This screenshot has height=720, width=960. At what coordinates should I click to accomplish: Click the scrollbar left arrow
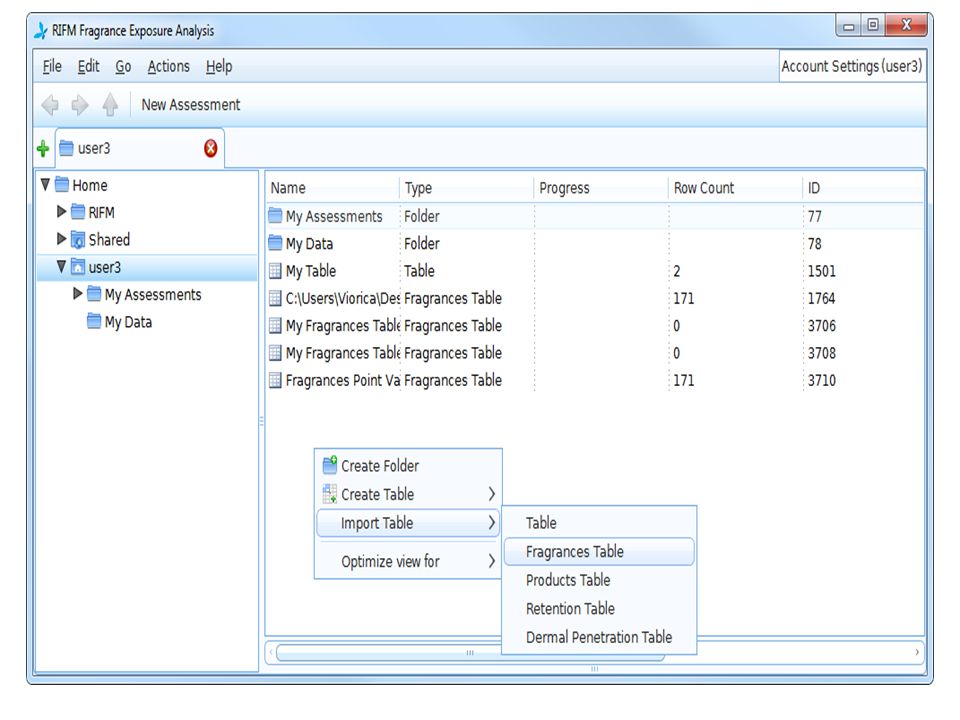click(271, 653)
